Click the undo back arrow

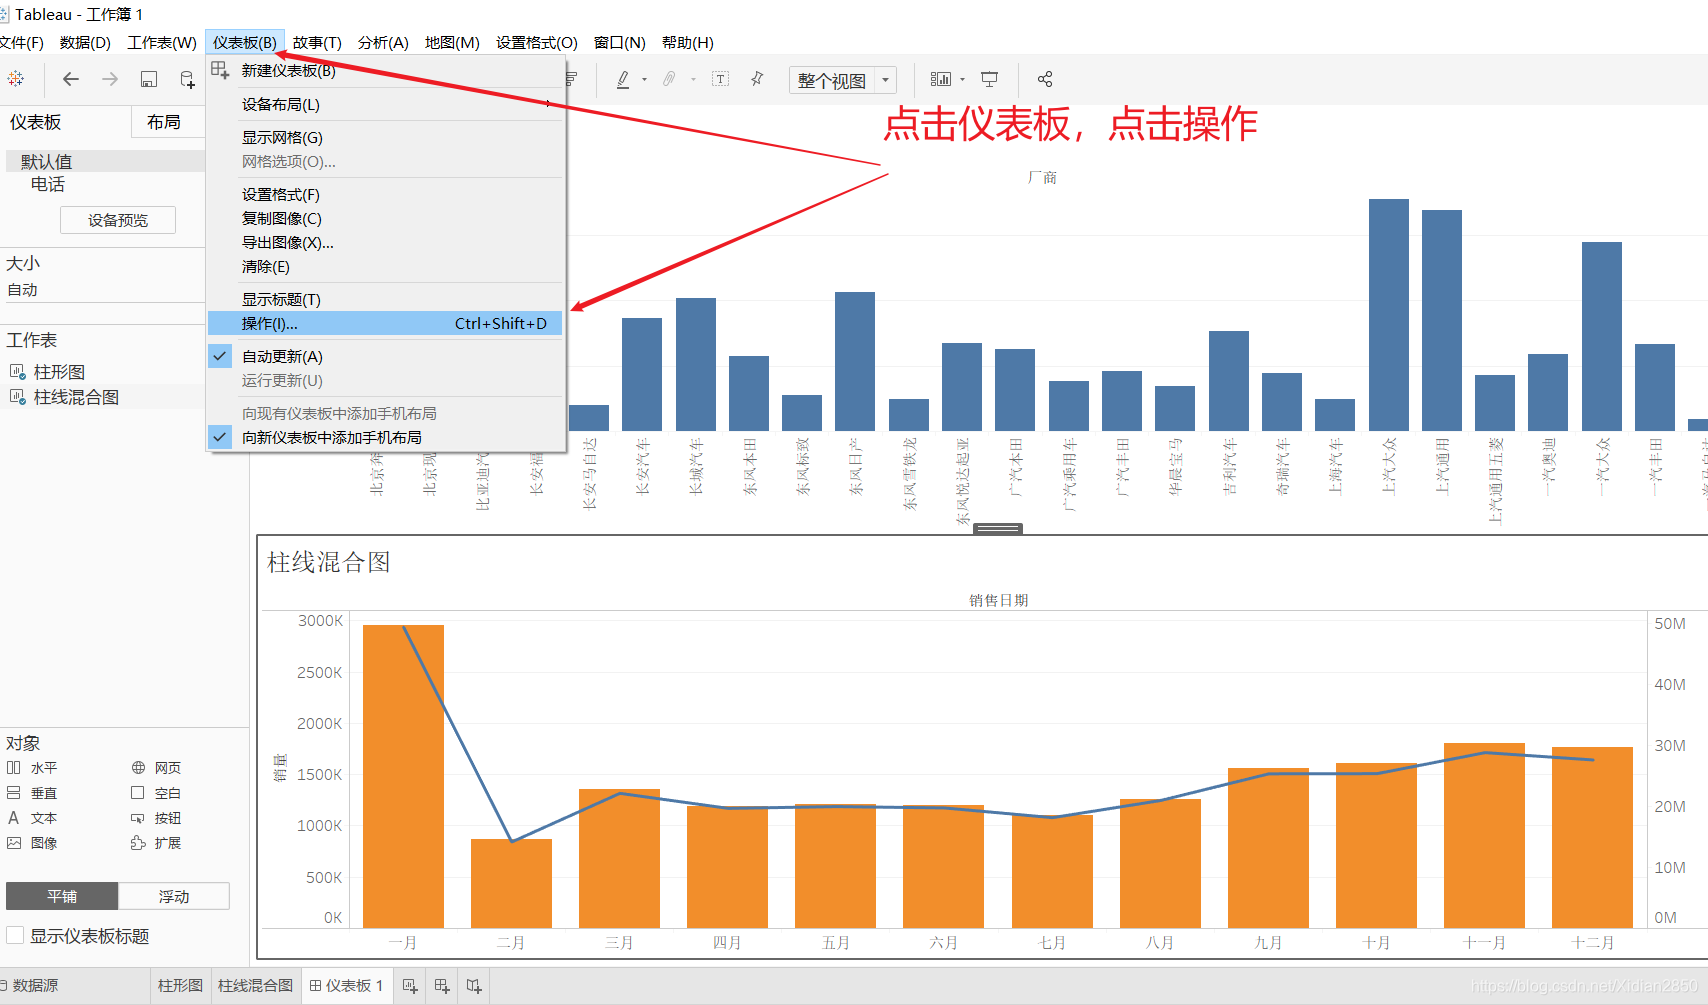click(x=70, y=79)
